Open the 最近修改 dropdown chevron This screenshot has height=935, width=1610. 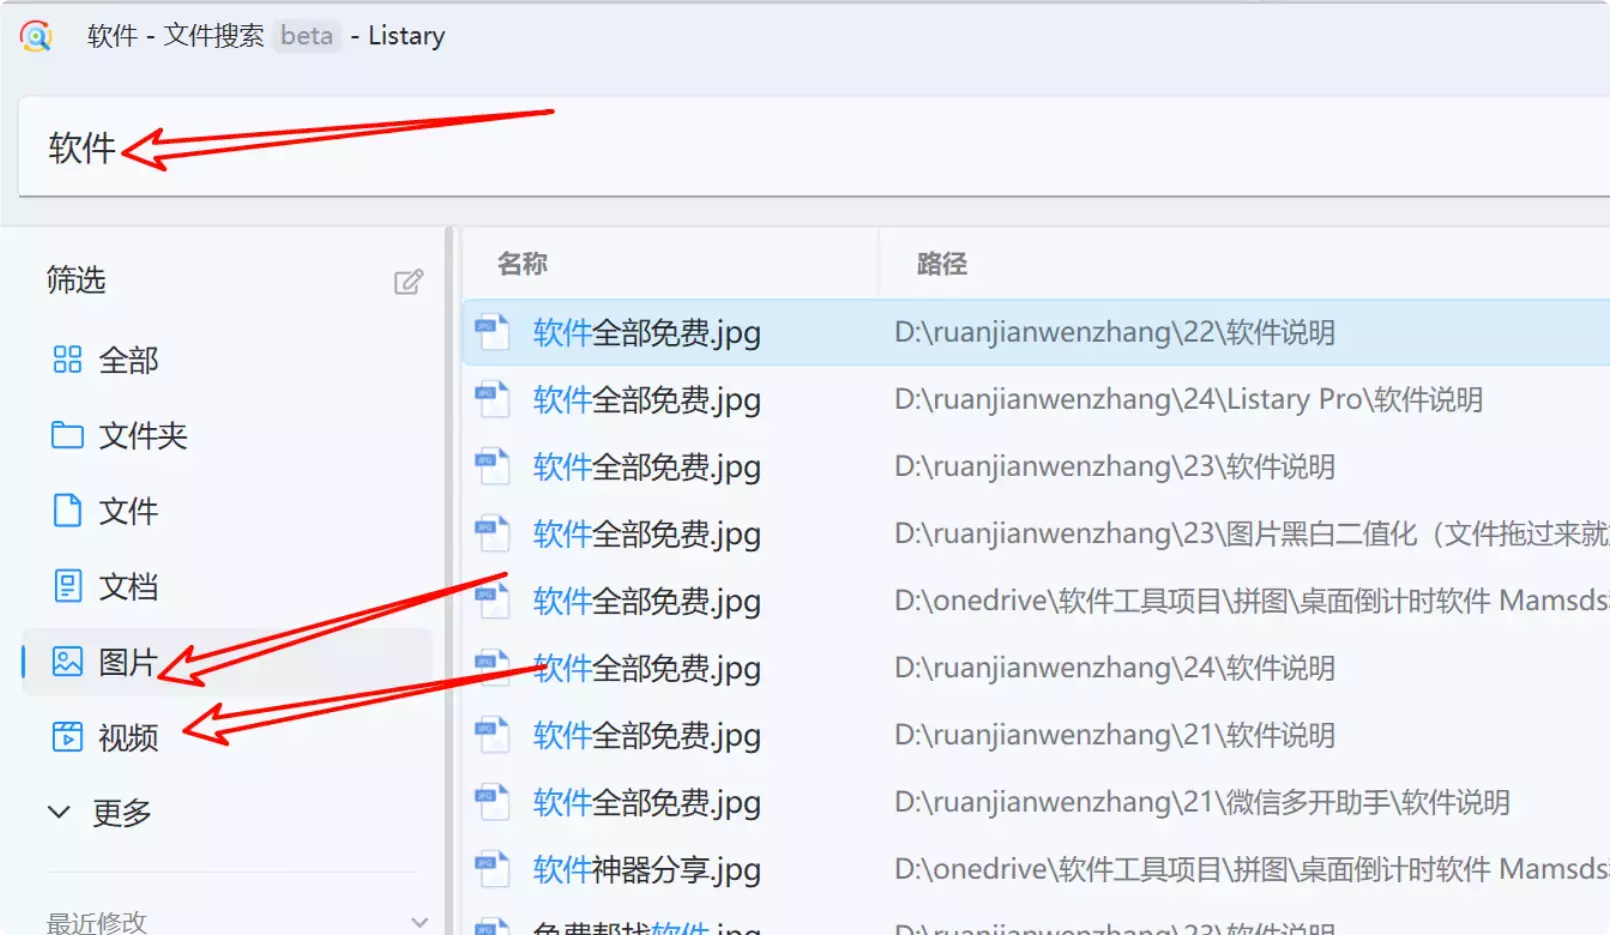point(419,921)
